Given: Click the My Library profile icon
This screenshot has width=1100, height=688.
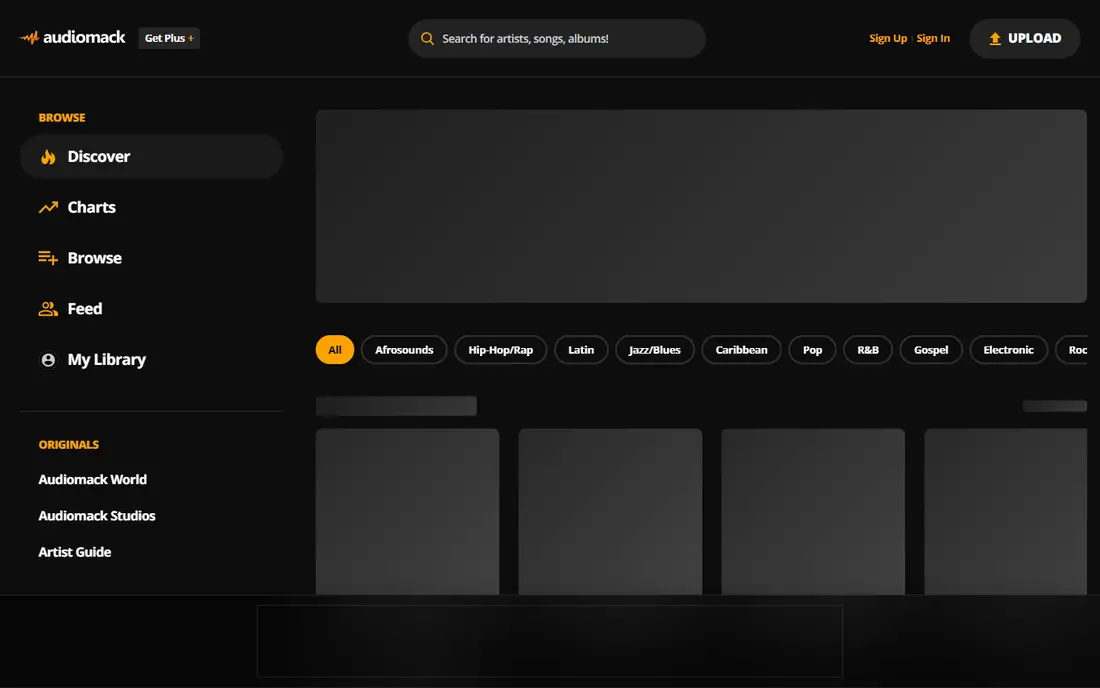Looking at the screenshot, I should pyautogui.click(x=48, y=360).
